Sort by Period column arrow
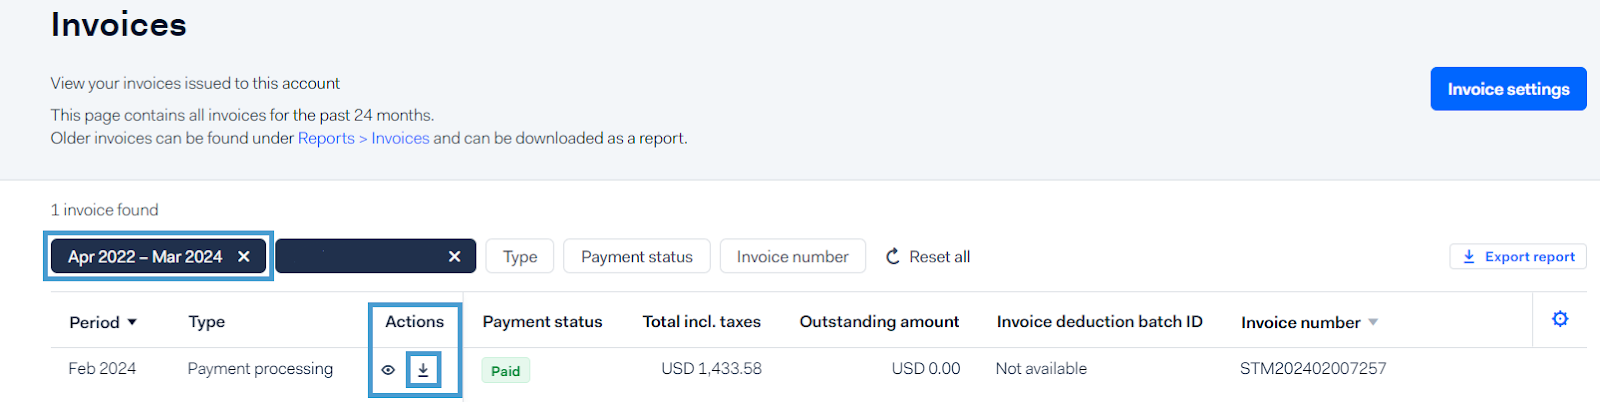 click(132, 322)
